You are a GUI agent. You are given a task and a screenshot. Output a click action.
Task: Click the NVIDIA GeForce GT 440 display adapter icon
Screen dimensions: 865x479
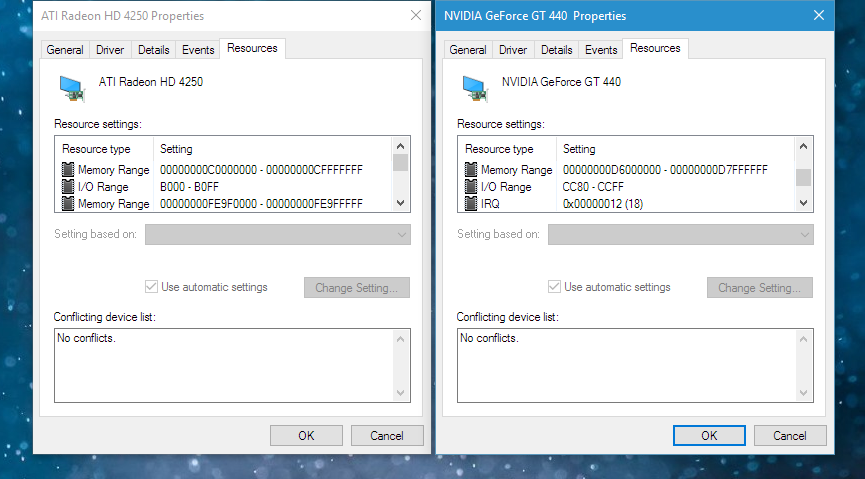pyautogui.click(x=475, y=89)
